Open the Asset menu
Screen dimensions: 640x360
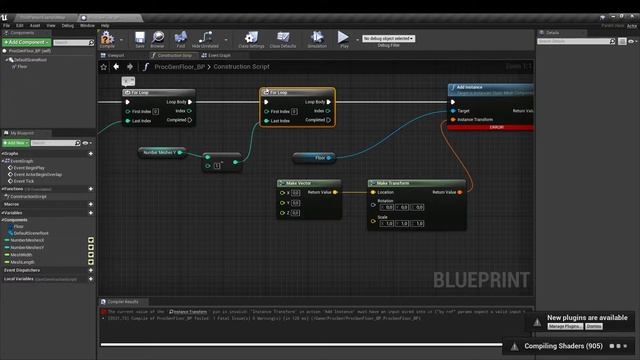point(35,25)
